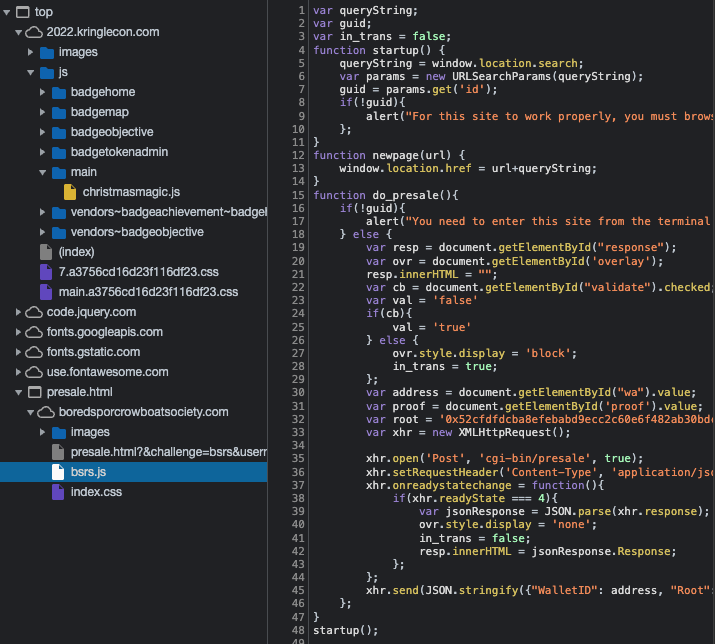Image resolution: width=715 pixels, height=644 pixels.
Task: Click the purple index.css file icon
Action: point(58,492)
